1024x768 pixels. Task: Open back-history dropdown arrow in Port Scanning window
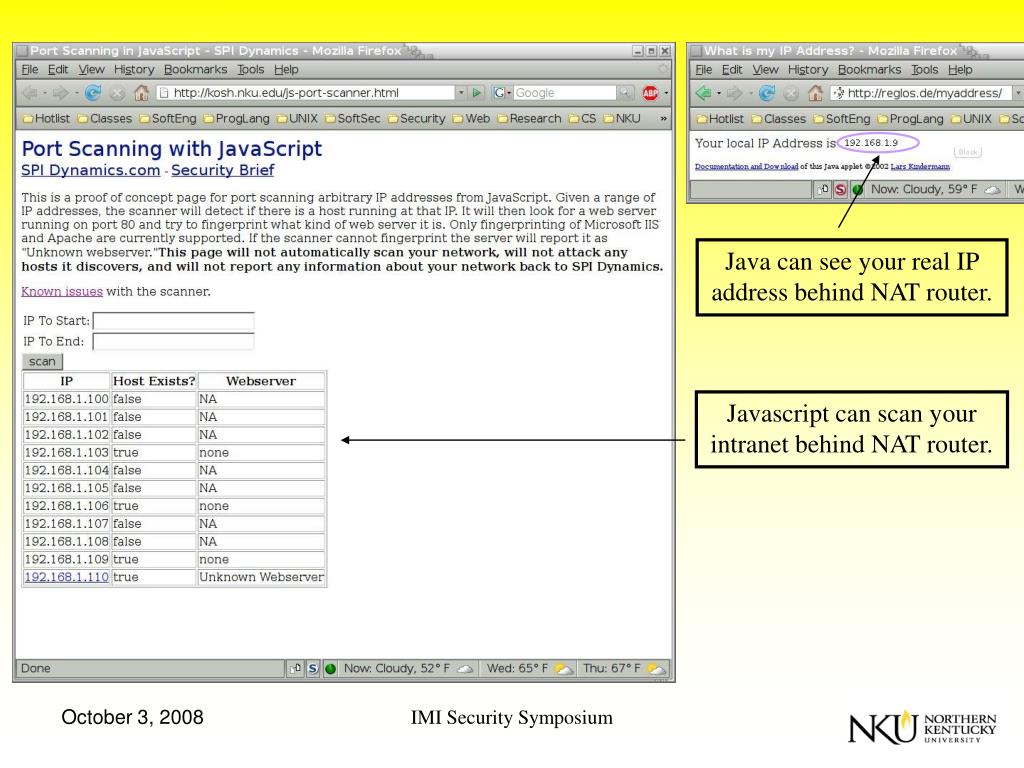click(x=44, y=93)
